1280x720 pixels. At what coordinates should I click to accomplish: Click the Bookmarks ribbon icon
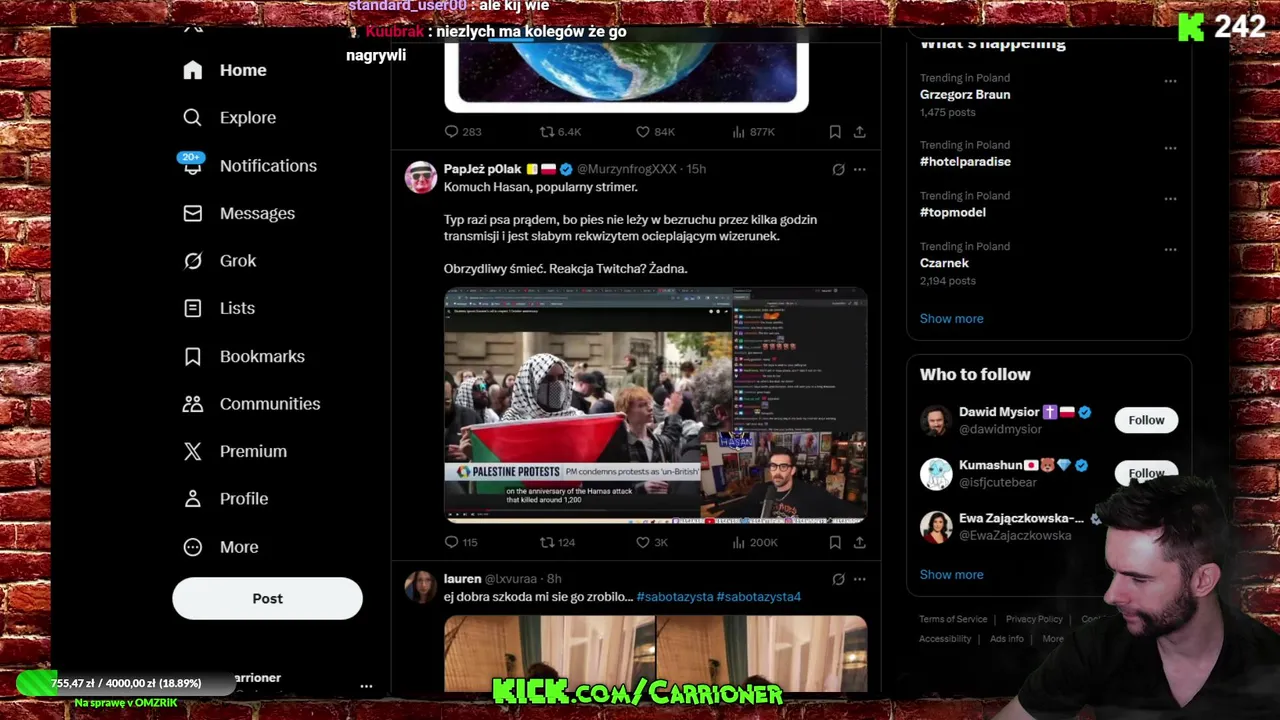(193, 356)
